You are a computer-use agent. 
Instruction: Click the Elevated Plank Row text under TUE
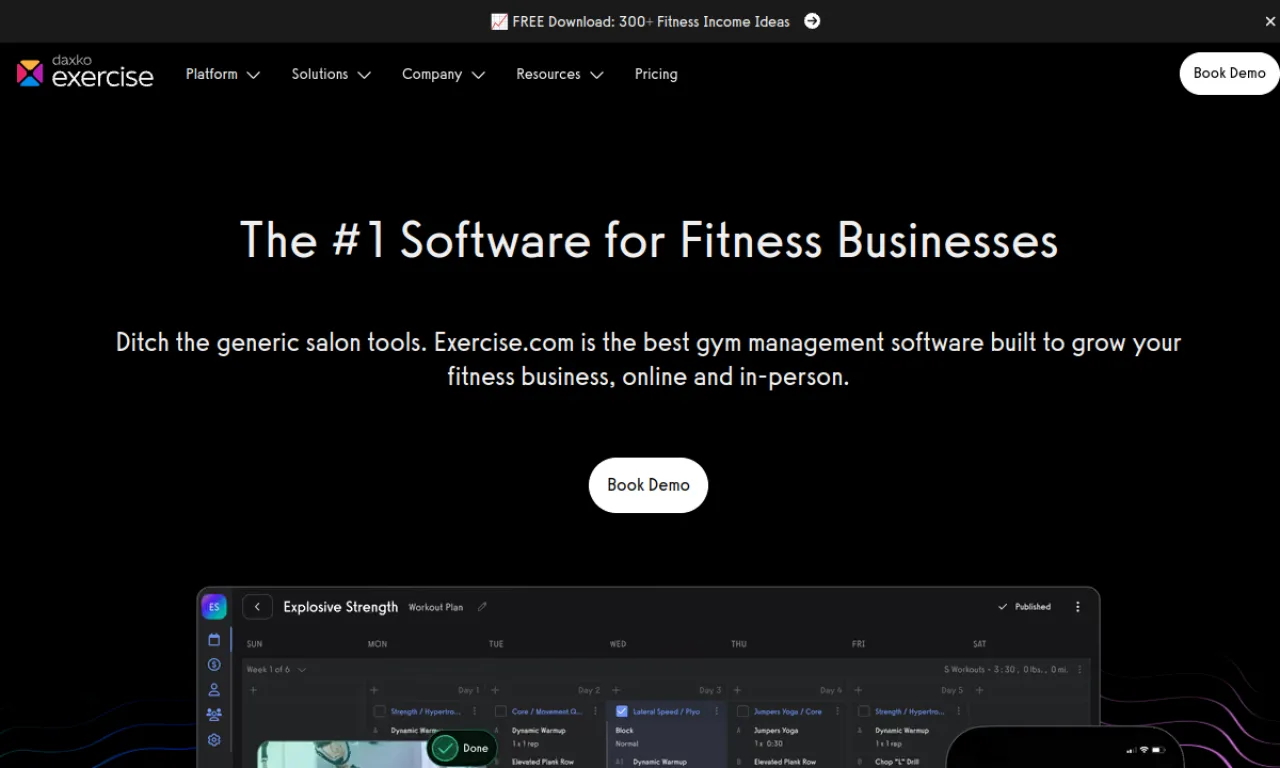click(x=543, y=762)
